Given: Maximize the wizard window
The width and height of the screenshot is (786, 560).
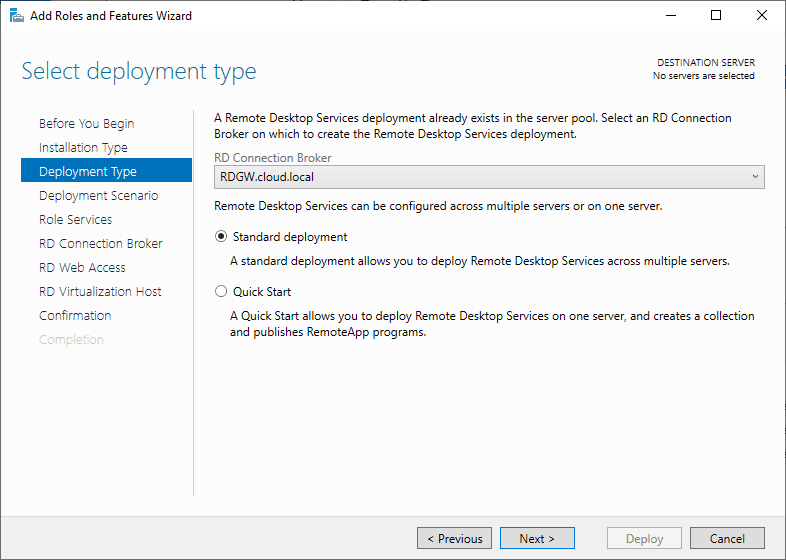Looking at the screenshot, I should click(716, 16).
